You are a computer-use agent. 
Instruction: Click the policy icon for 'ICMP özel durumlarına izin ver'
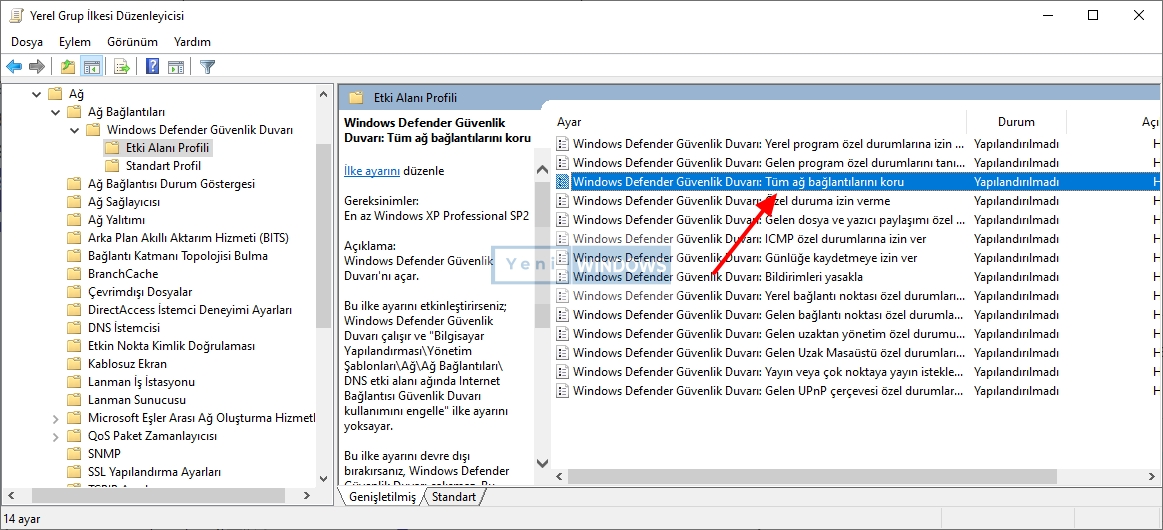click(563, 239)
